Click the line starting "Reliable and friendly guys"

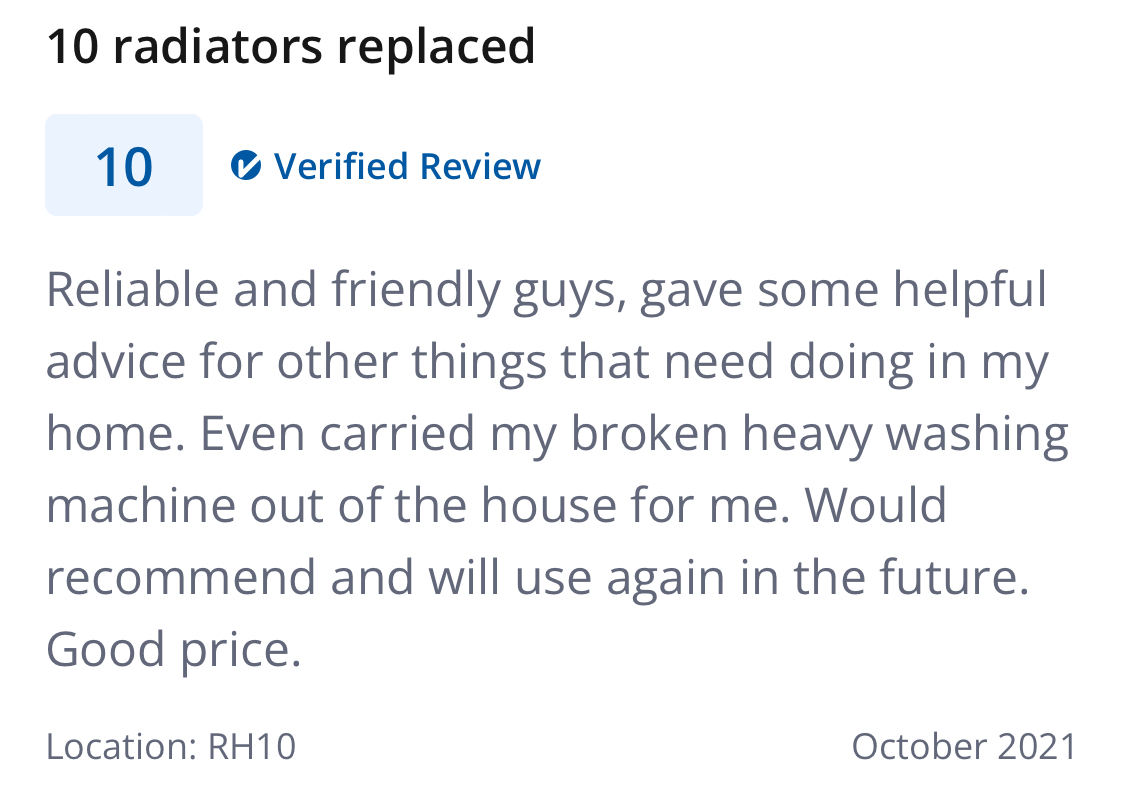[547, 291]
